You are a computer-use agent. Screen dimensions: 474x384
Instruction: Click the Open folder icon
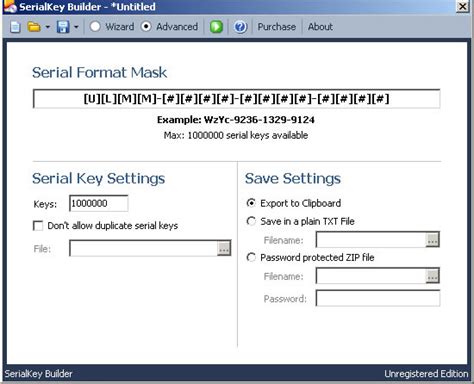34,27
